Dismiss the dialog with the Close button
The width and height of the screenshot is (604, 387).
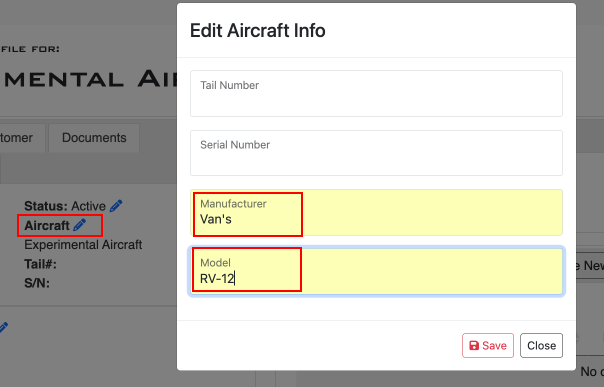(x=541, y=345)
